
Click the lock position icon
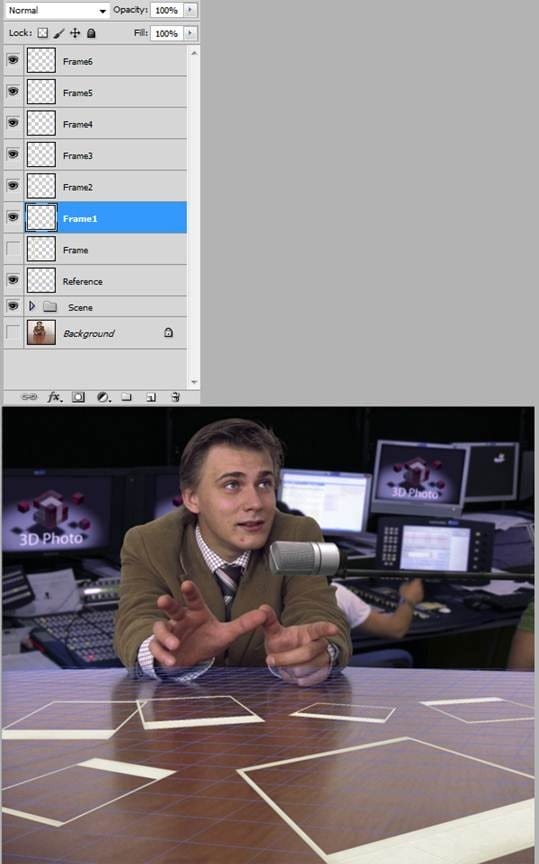click(x=75, y=33)
